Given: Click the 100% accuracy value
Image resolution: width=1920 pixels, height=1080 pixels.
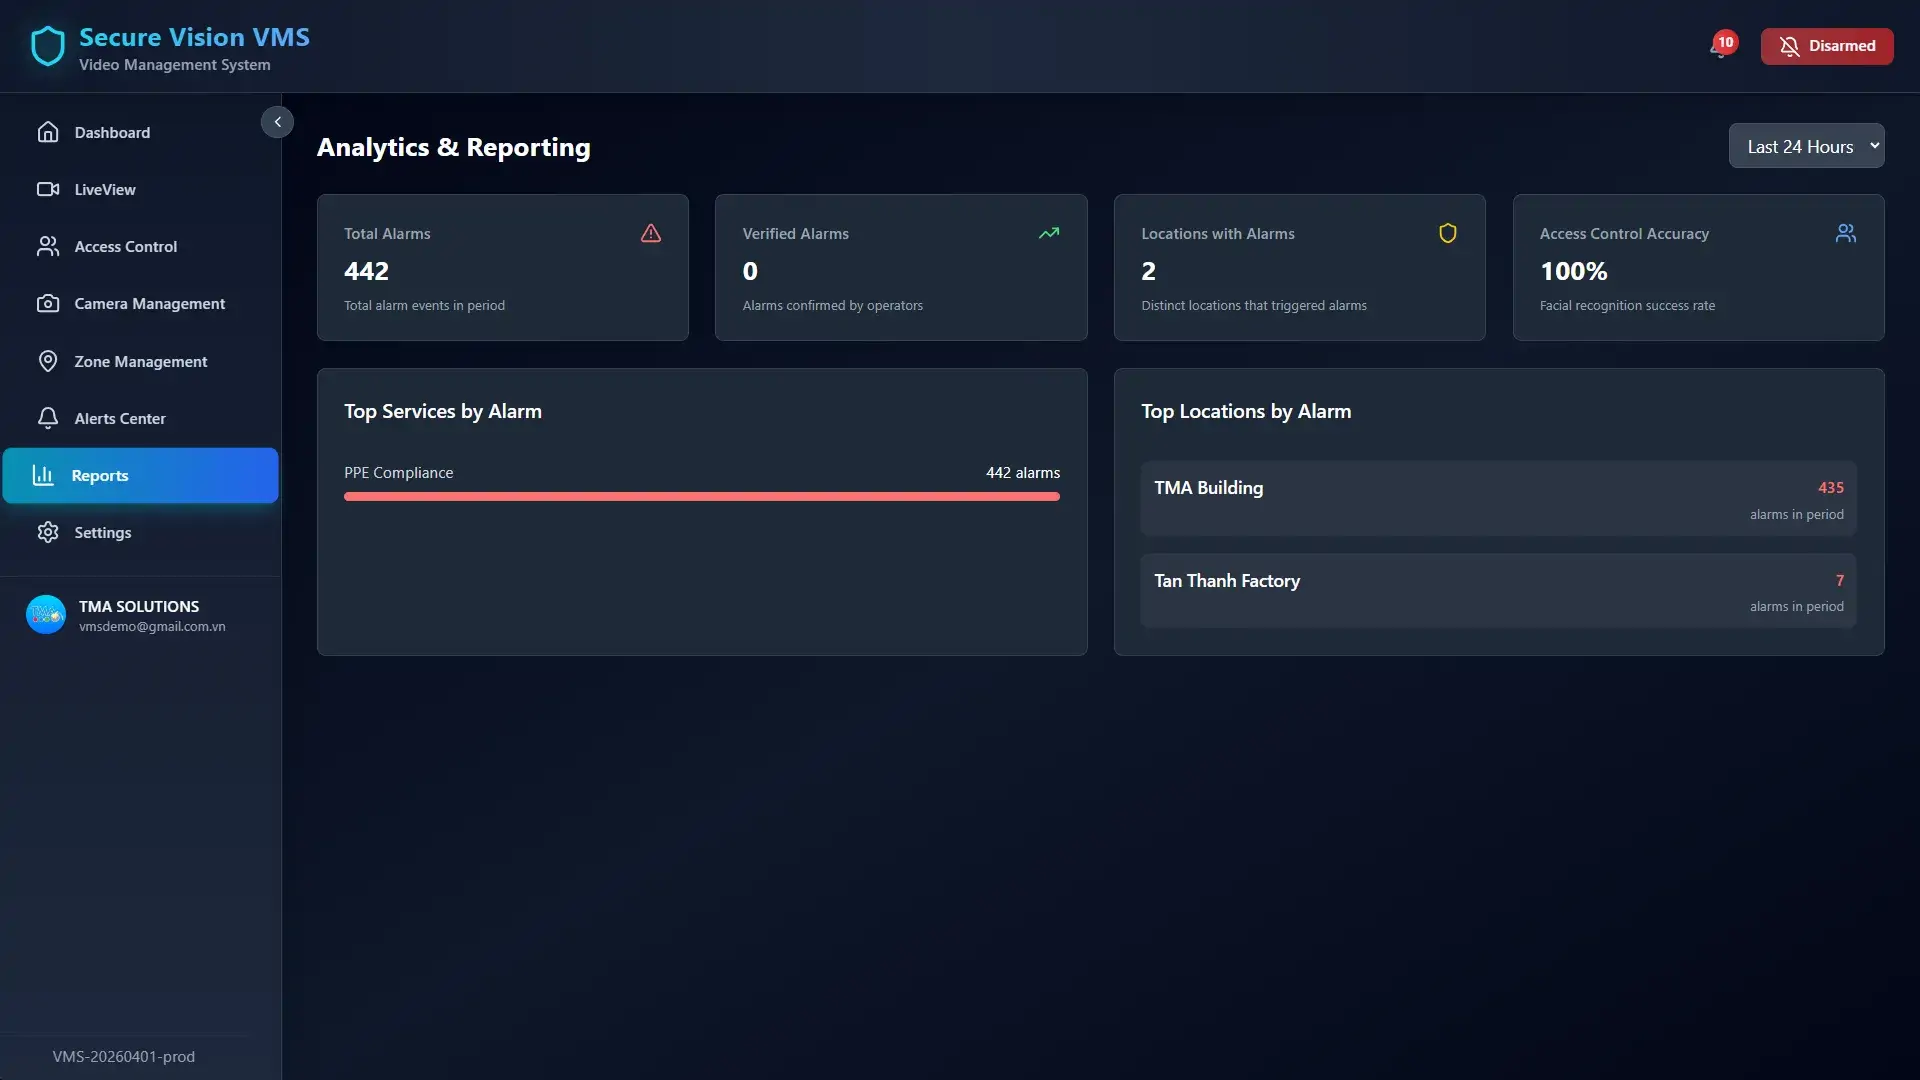Looking at the screenshot, I should [x=1574, y=271].
